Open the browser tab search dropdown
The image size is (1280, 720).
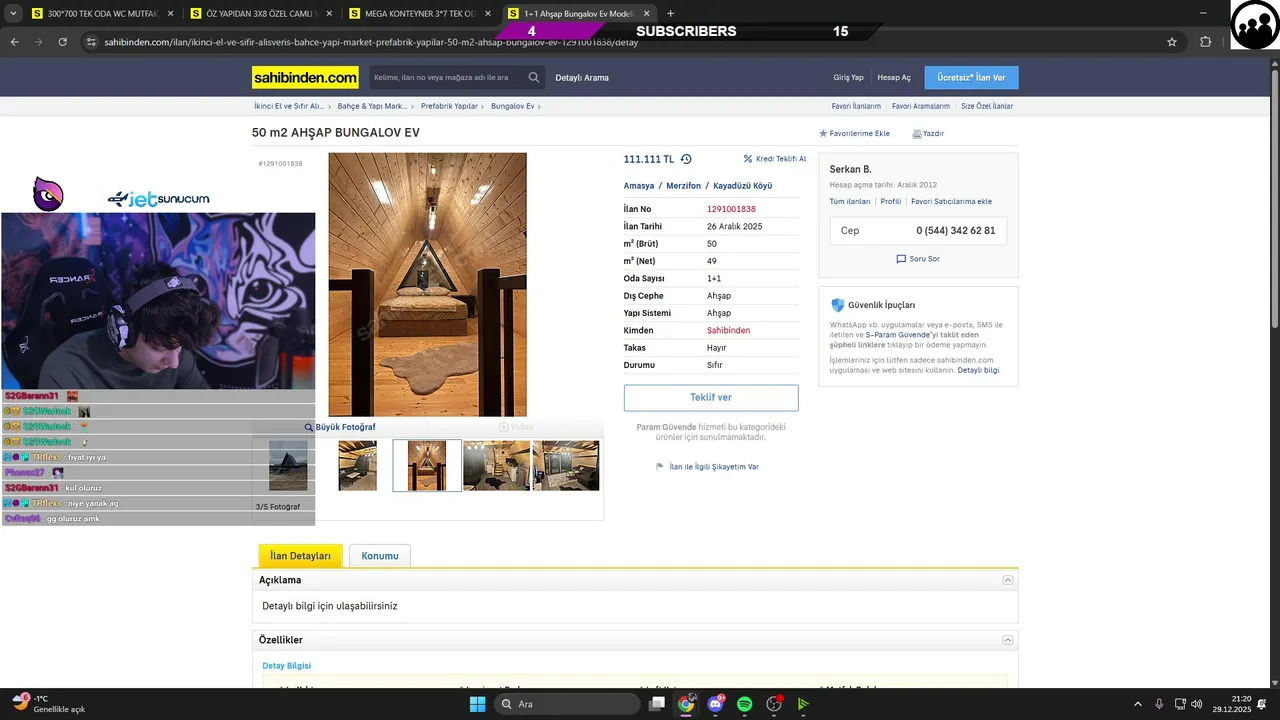click(13, 14)
